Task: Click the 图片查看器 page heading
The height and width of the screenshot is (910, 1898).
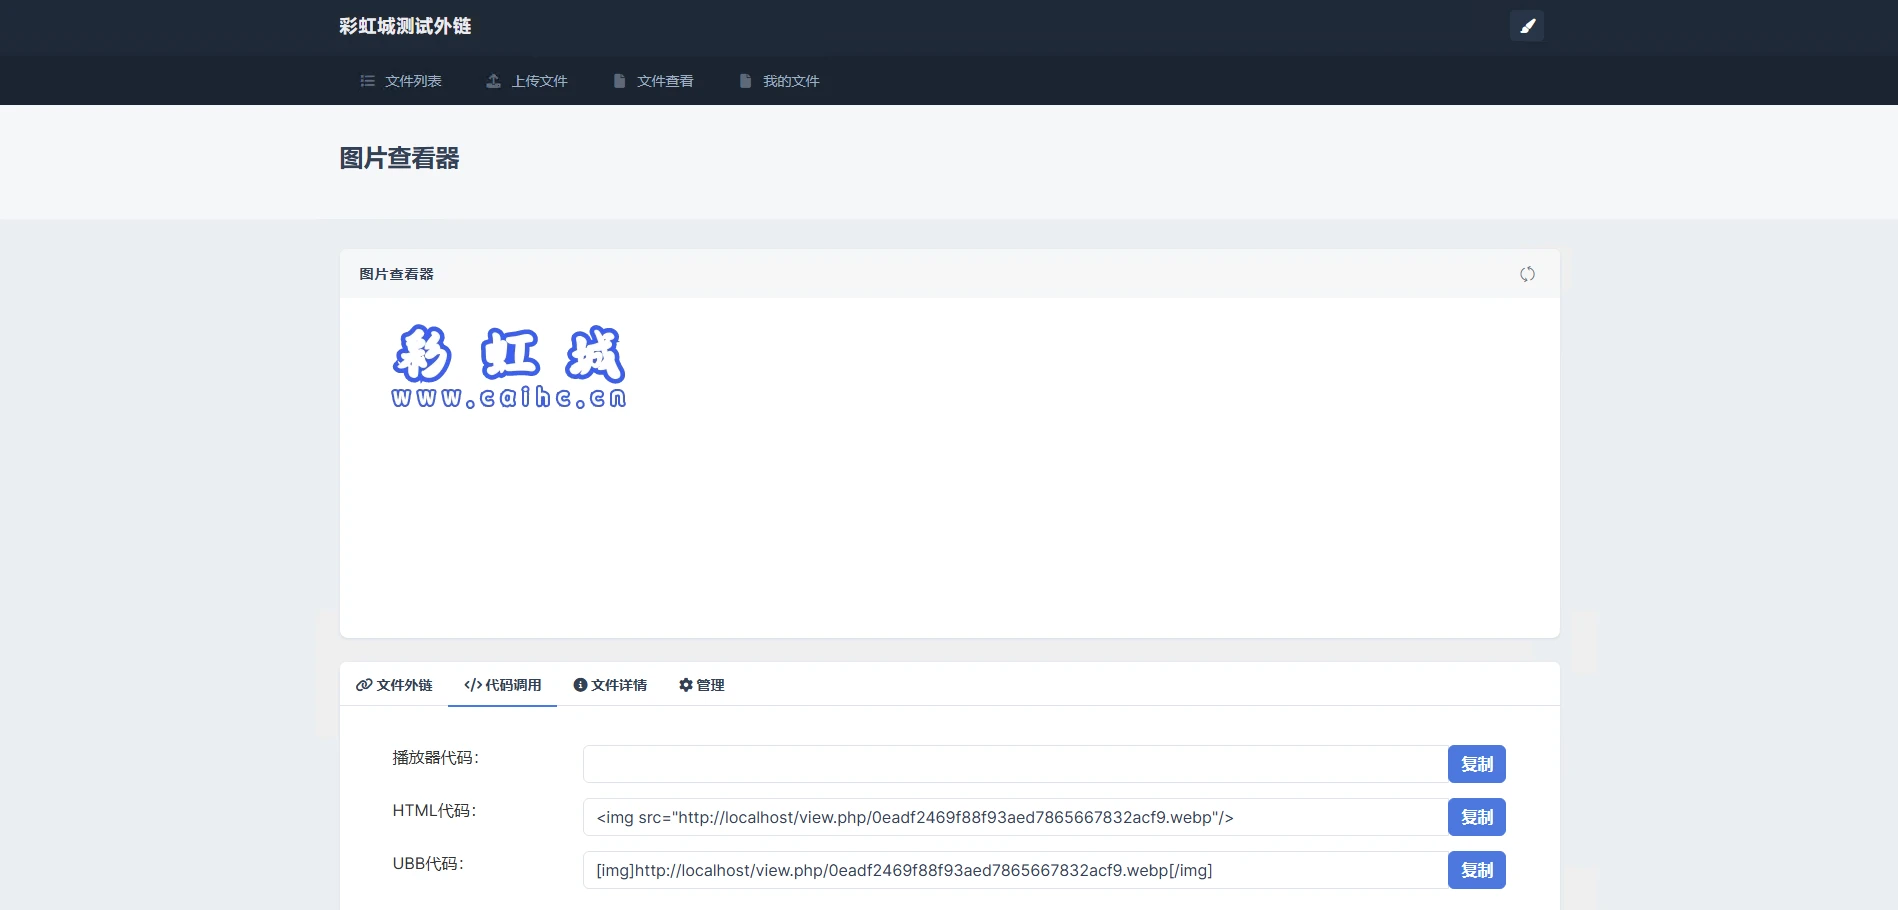Action: point(399,158)
